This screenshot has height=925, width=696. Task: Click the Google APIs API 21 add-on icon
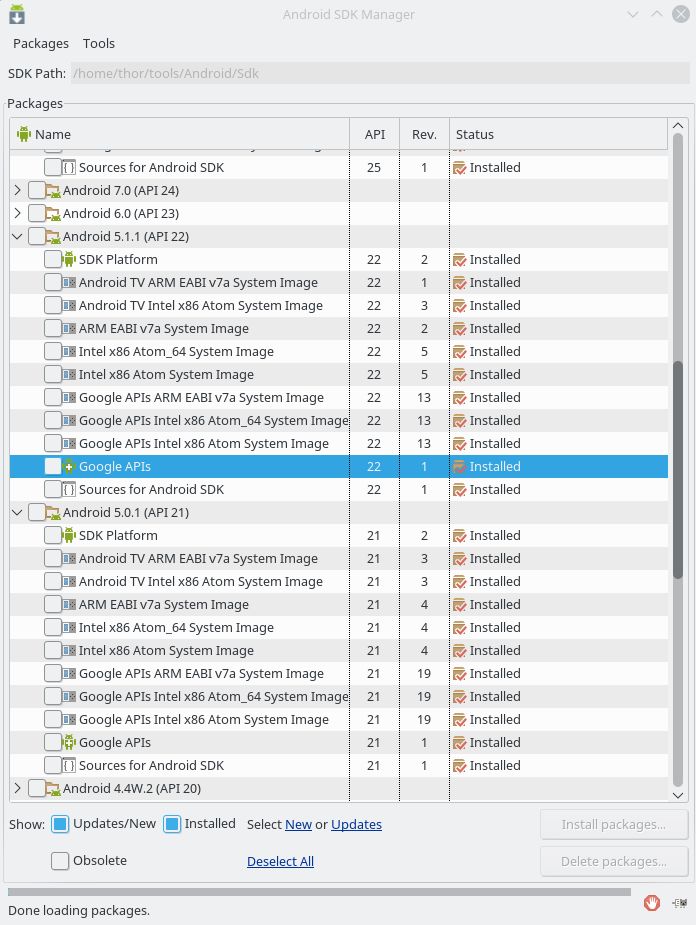69,742
